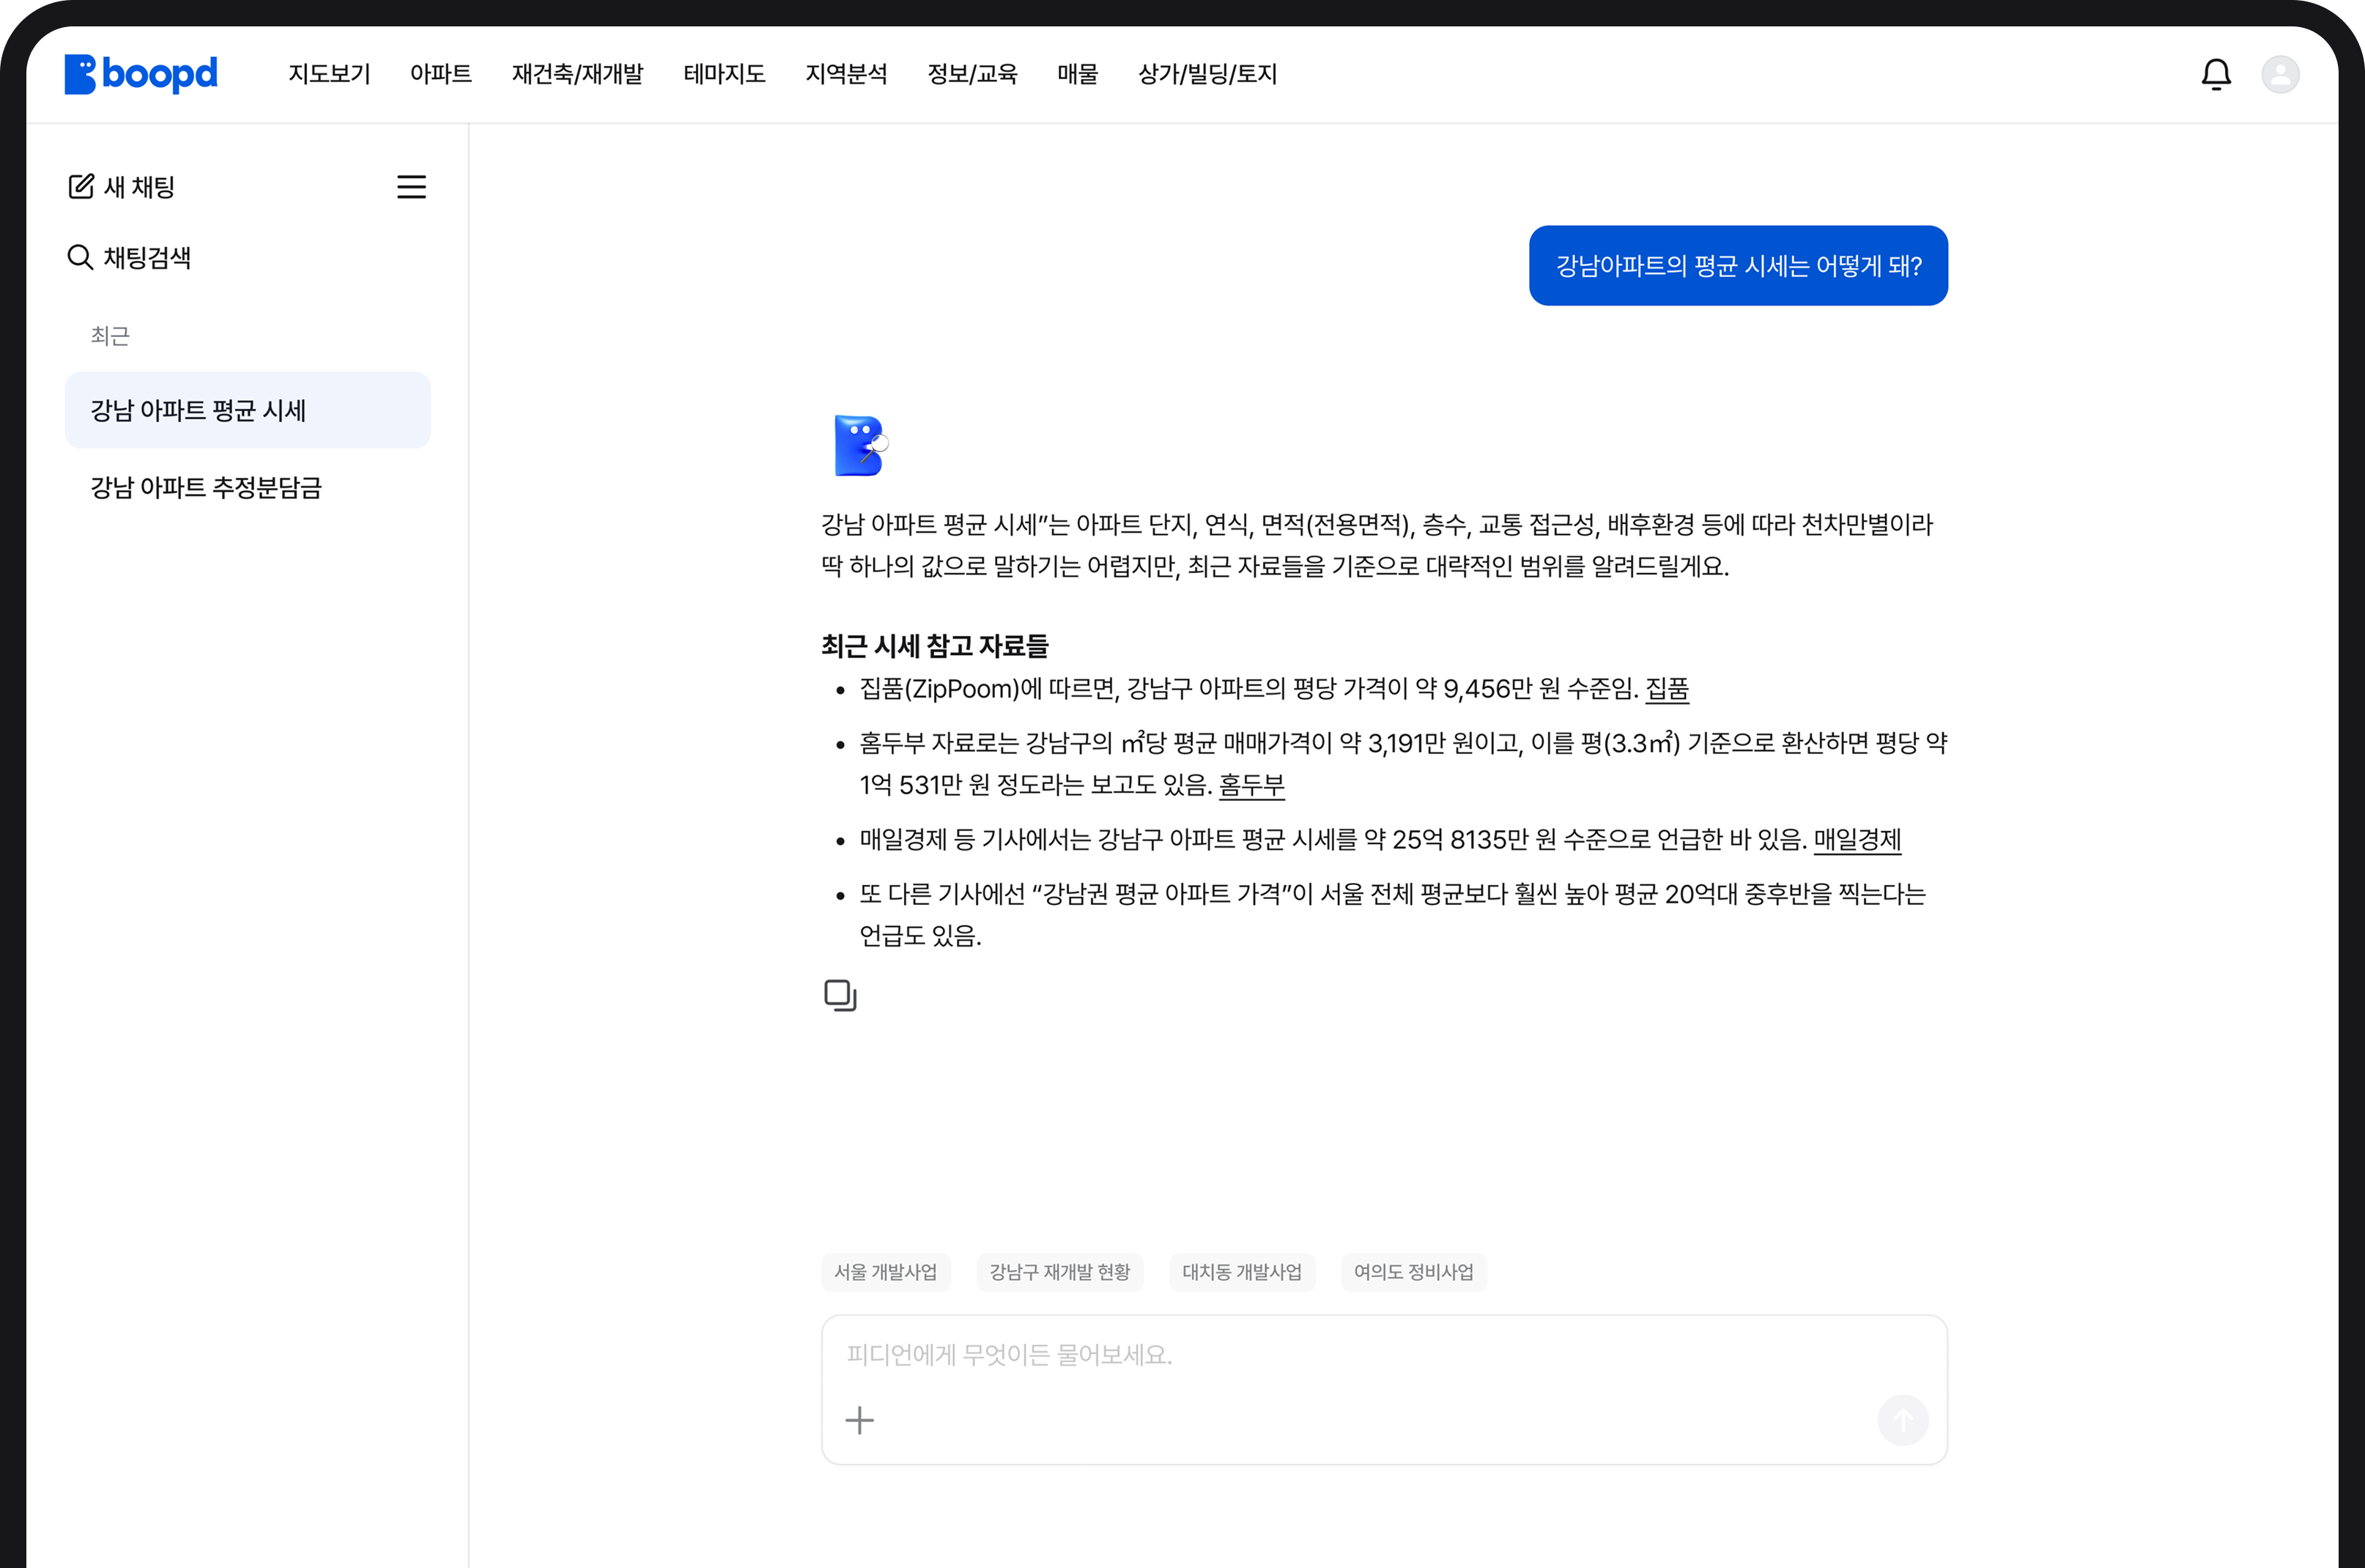Click the boopd logo
Screen dimensions: 2365x1568
coord(140,74)
